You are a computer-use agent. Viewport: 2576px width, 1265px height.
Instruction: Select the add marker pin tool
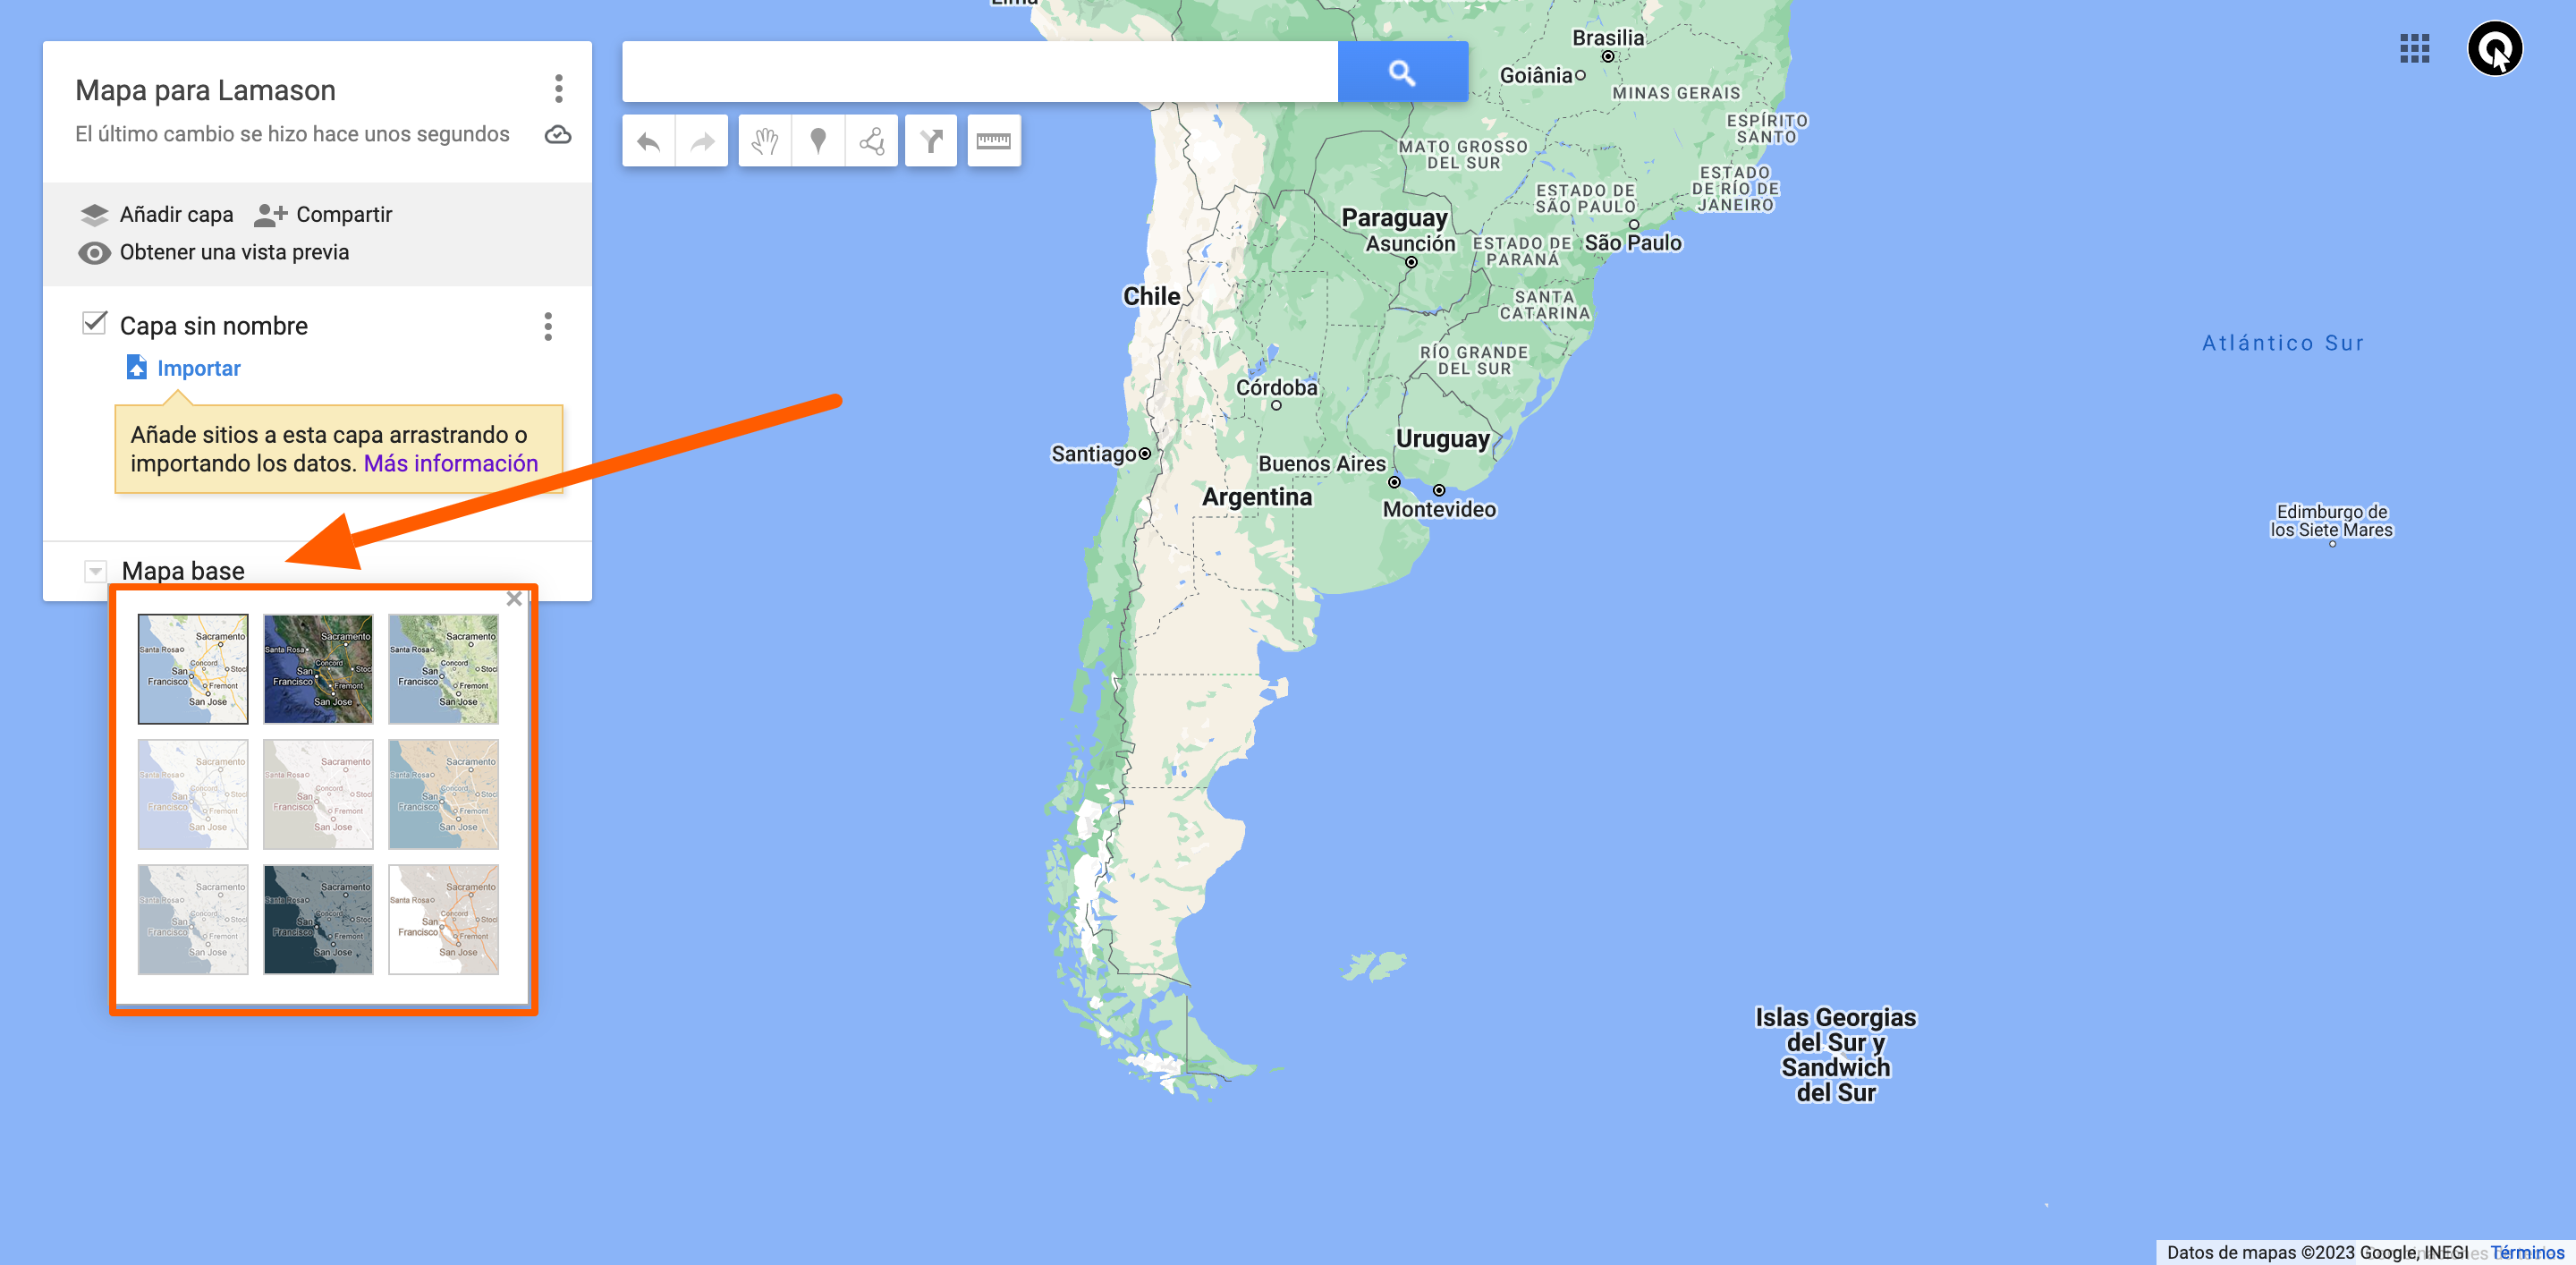[818, 141]
